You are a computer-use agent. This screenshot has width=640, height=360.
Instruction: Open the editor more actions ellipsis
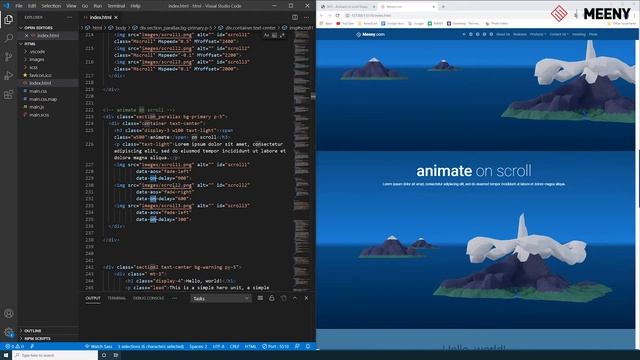coord(307,18)
